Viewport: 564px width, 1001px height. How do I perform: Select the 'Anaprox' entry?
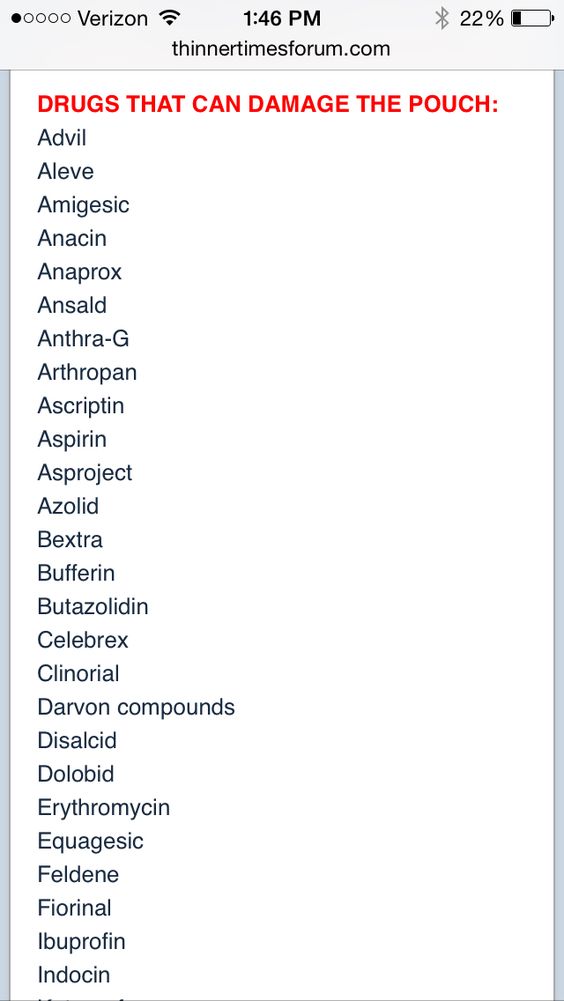coord(79,272)
